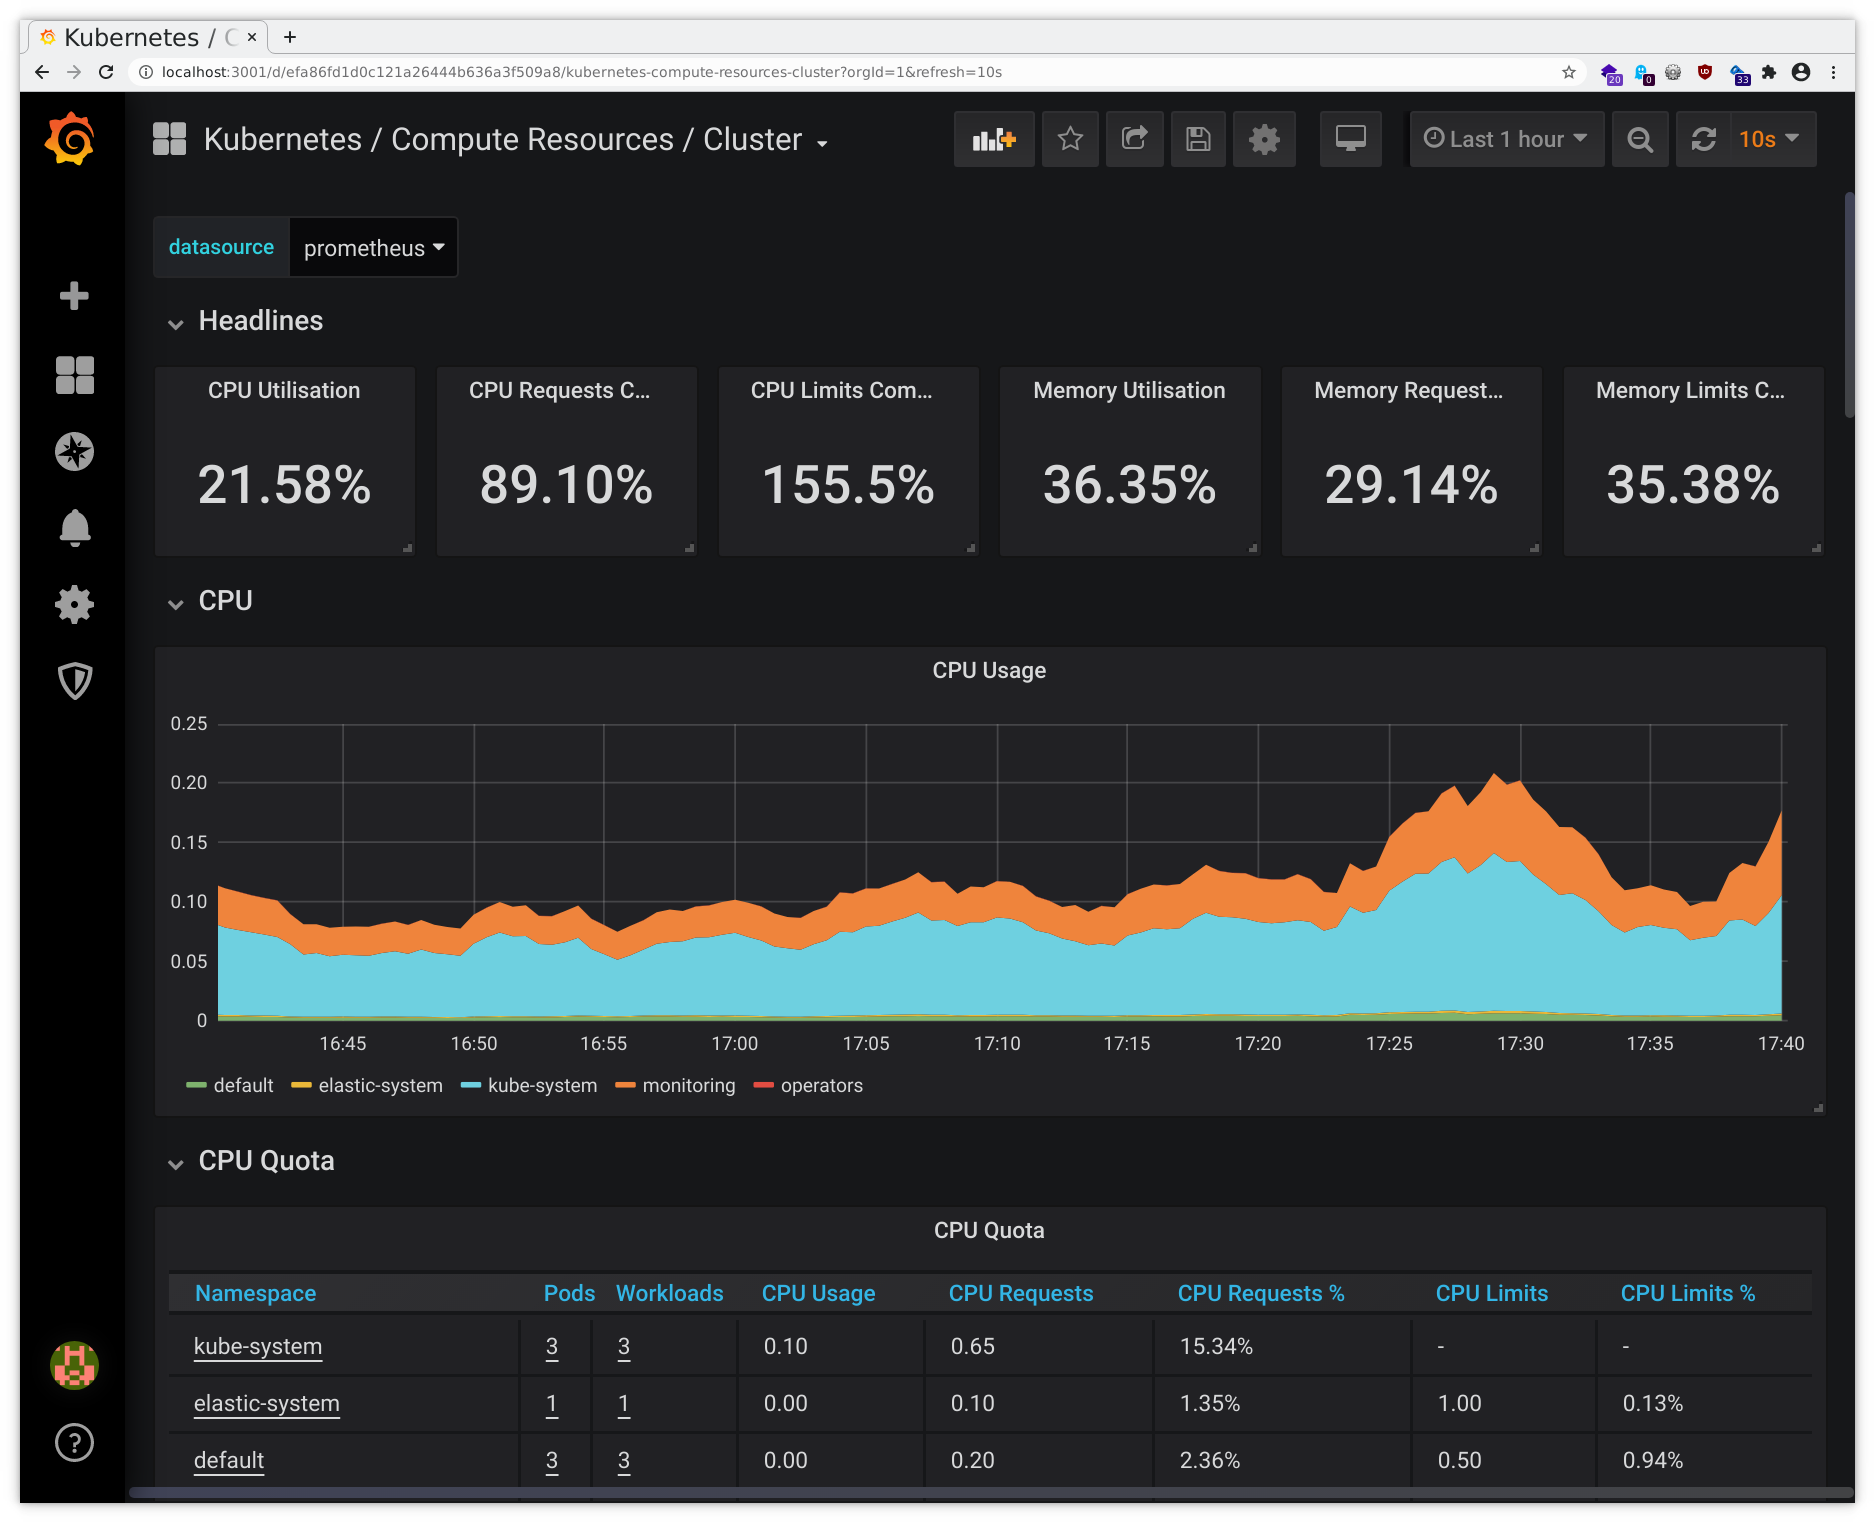
Task: Open Alerting bell icon in sidebar
Action: click(x=74, y=528)
